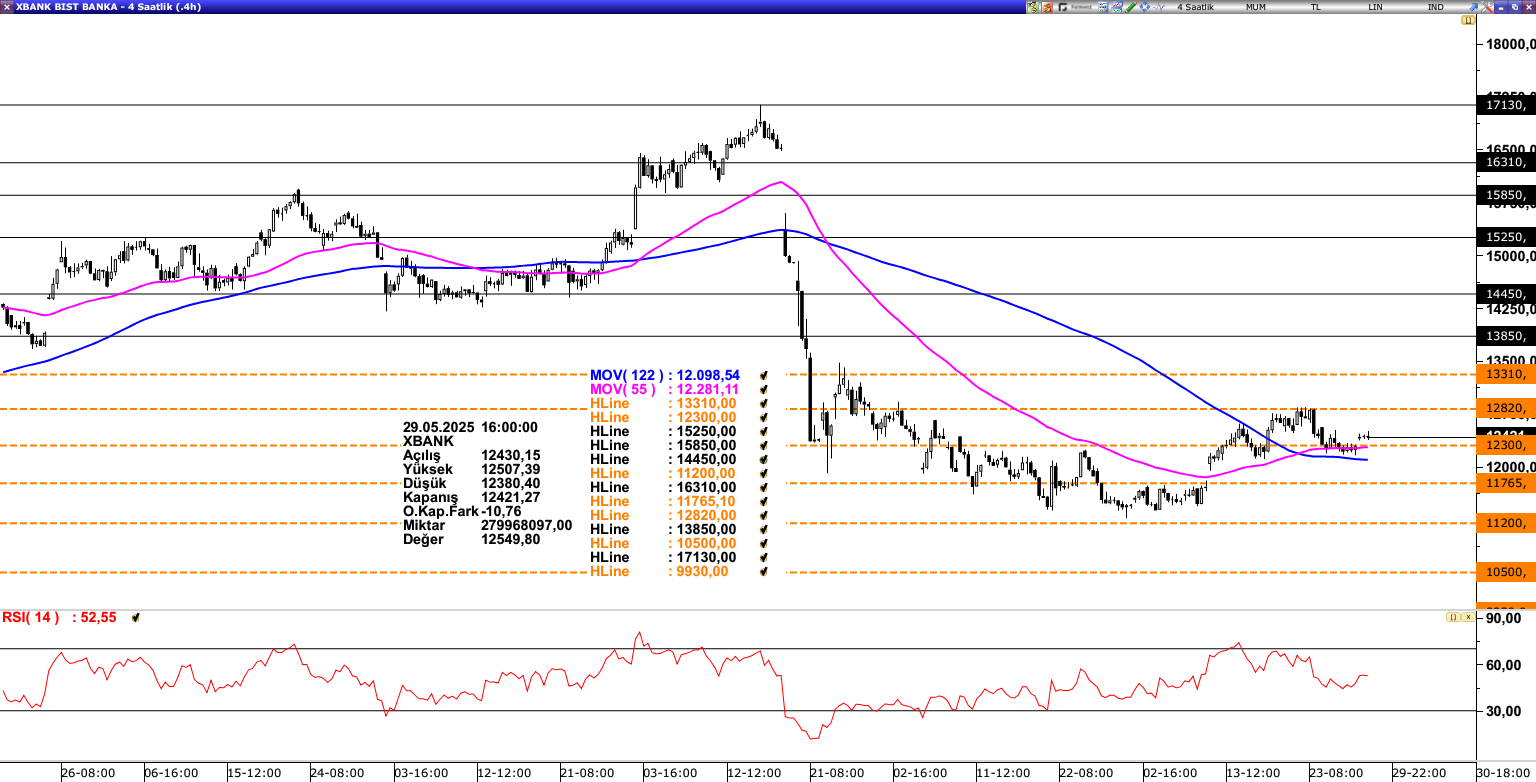
Task: Select the 15850 price label on the axis
Action: click(1505, 195)
